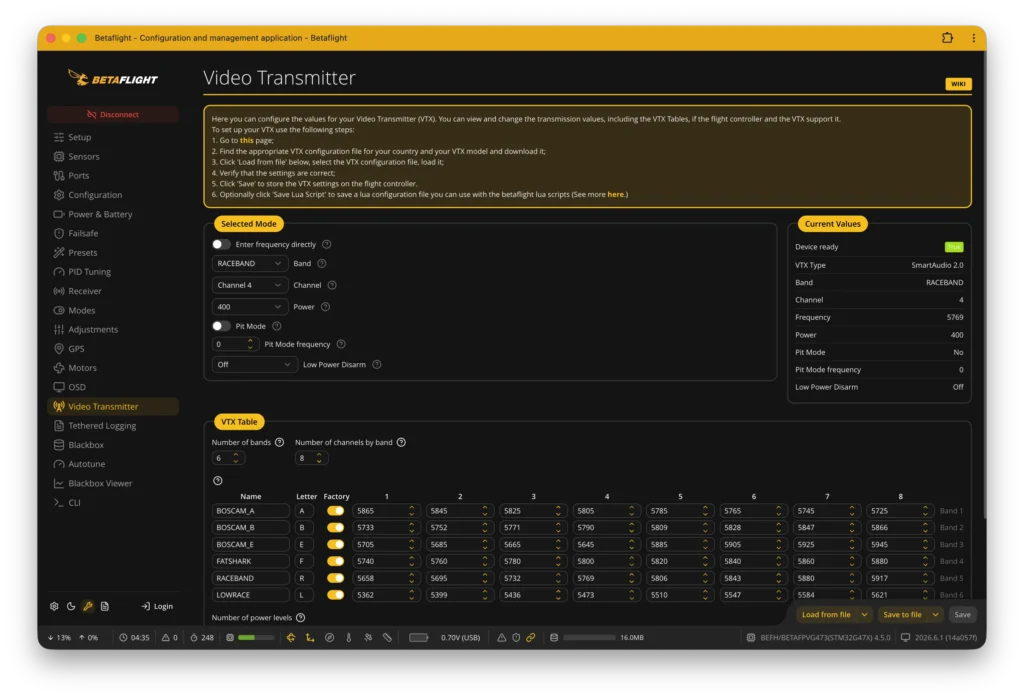This screenshot has height=699, width=1024.
Task: Toggle Factory switch for BOSCAM_A
Action: 336,511
